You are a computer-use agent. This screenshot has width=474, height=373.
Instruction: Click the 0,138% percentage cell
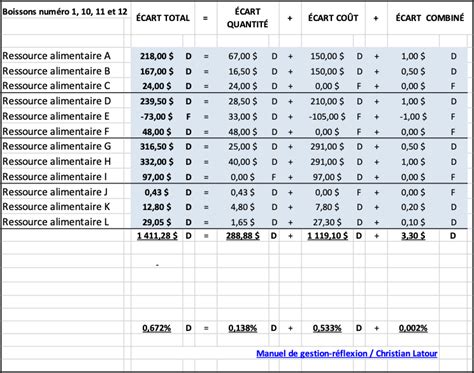243,328
